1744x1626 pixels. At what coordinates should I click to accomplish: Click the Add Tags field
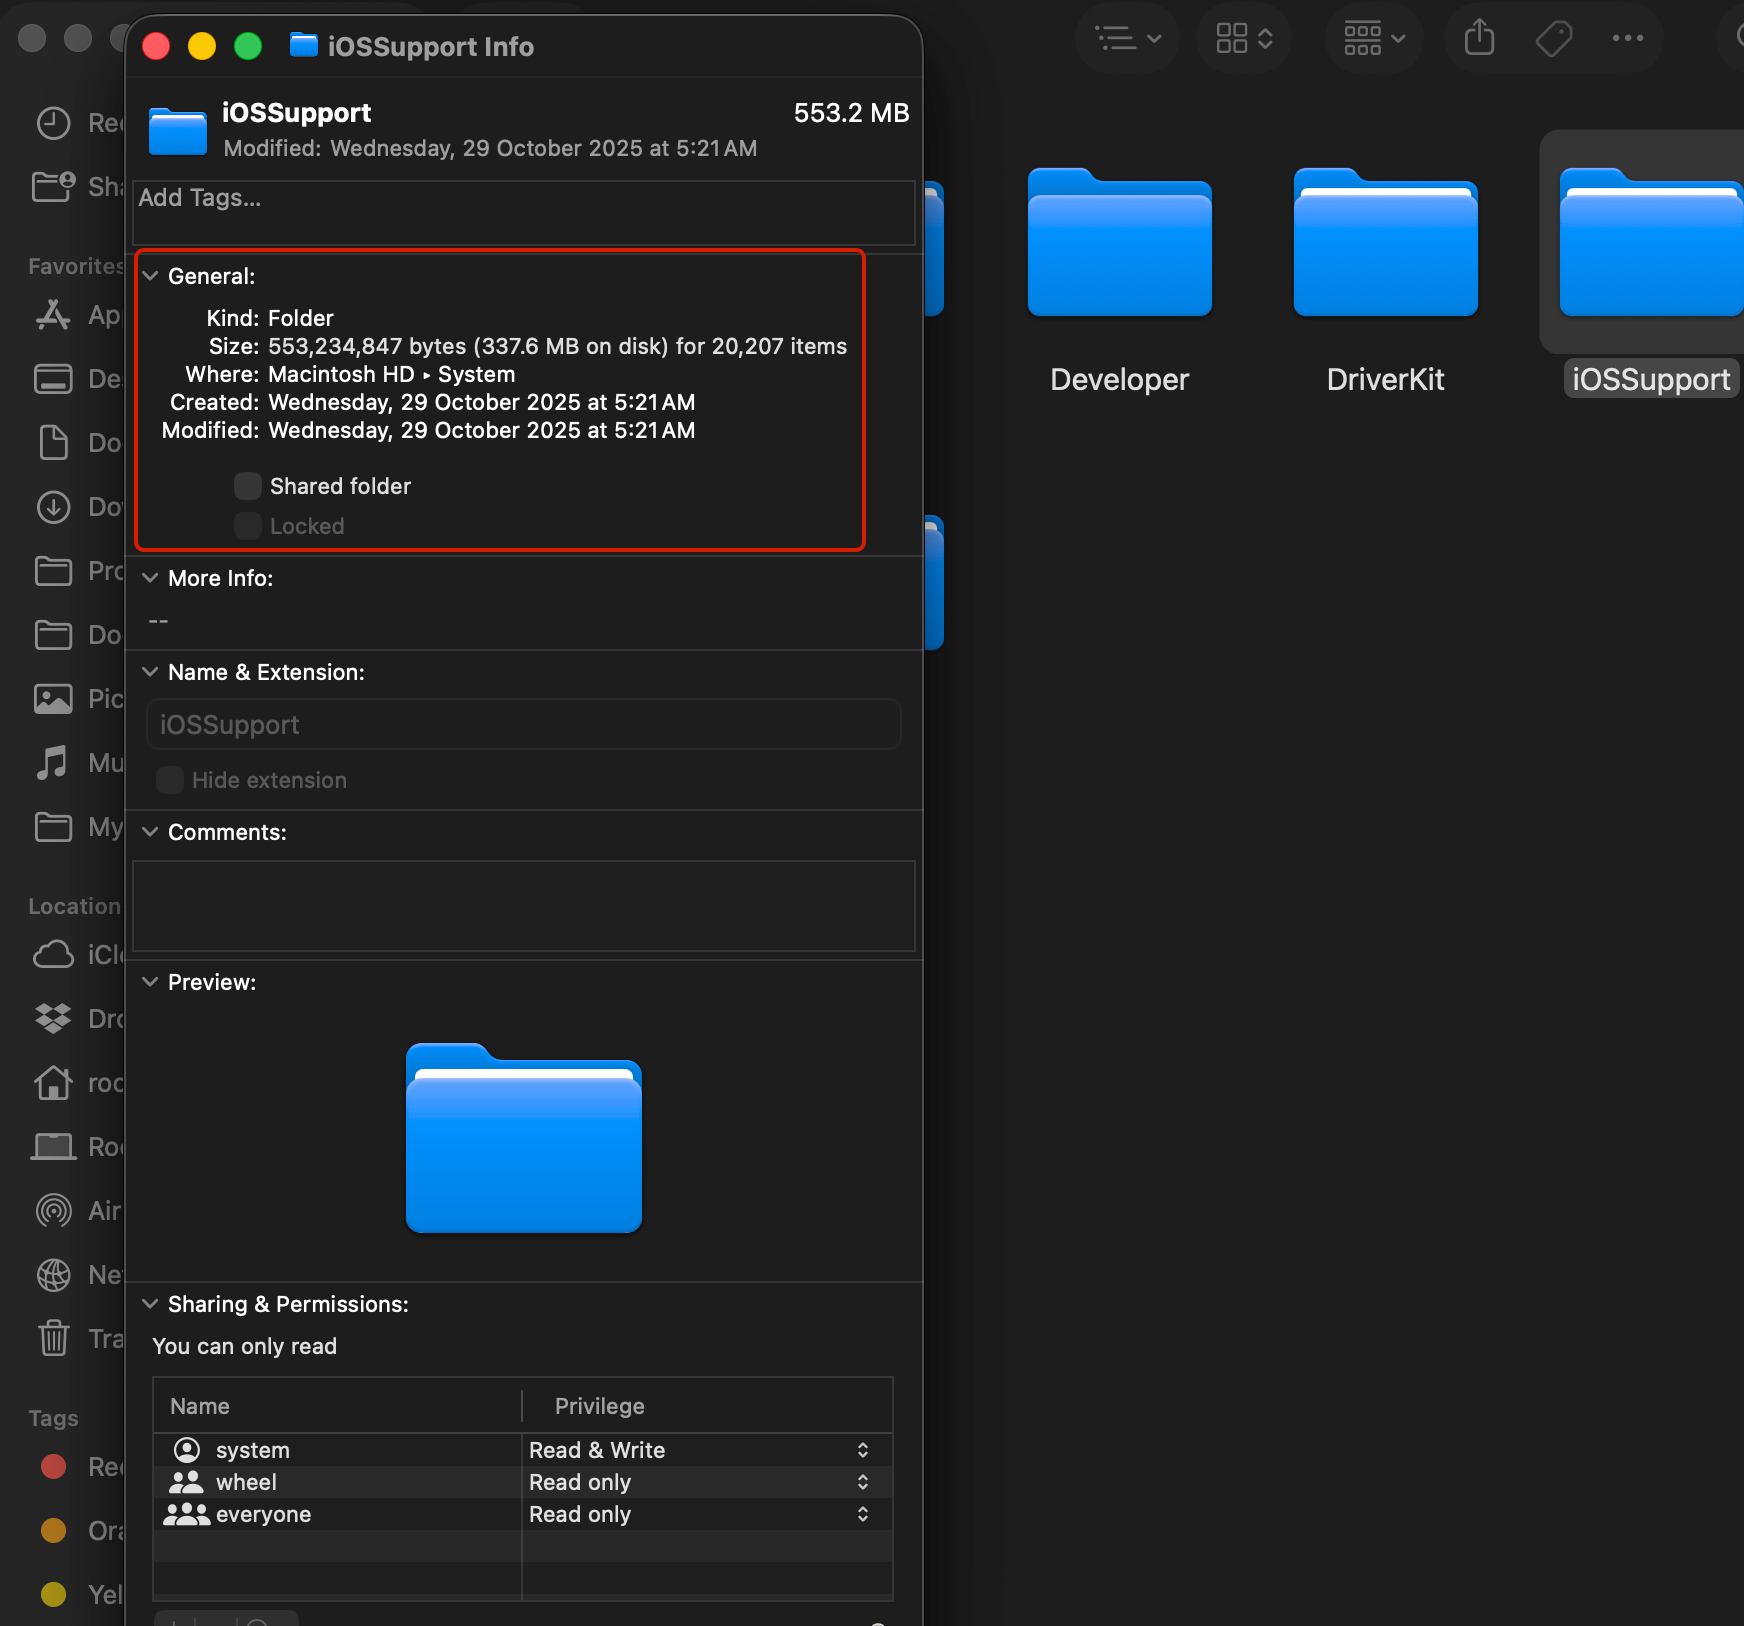pos(524,212)
